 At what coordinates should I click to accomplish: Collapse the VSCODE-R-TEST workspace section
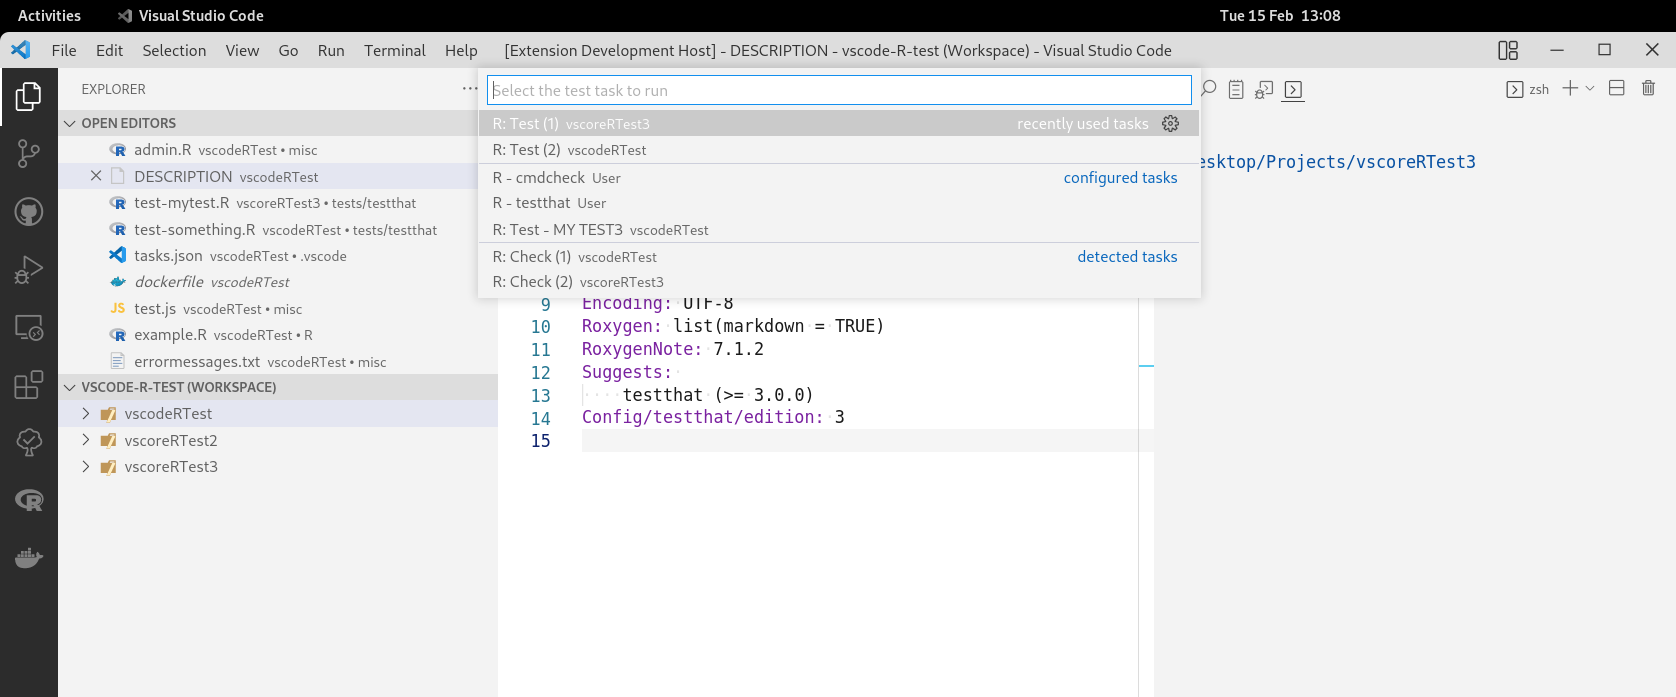(x=70, y=387)
